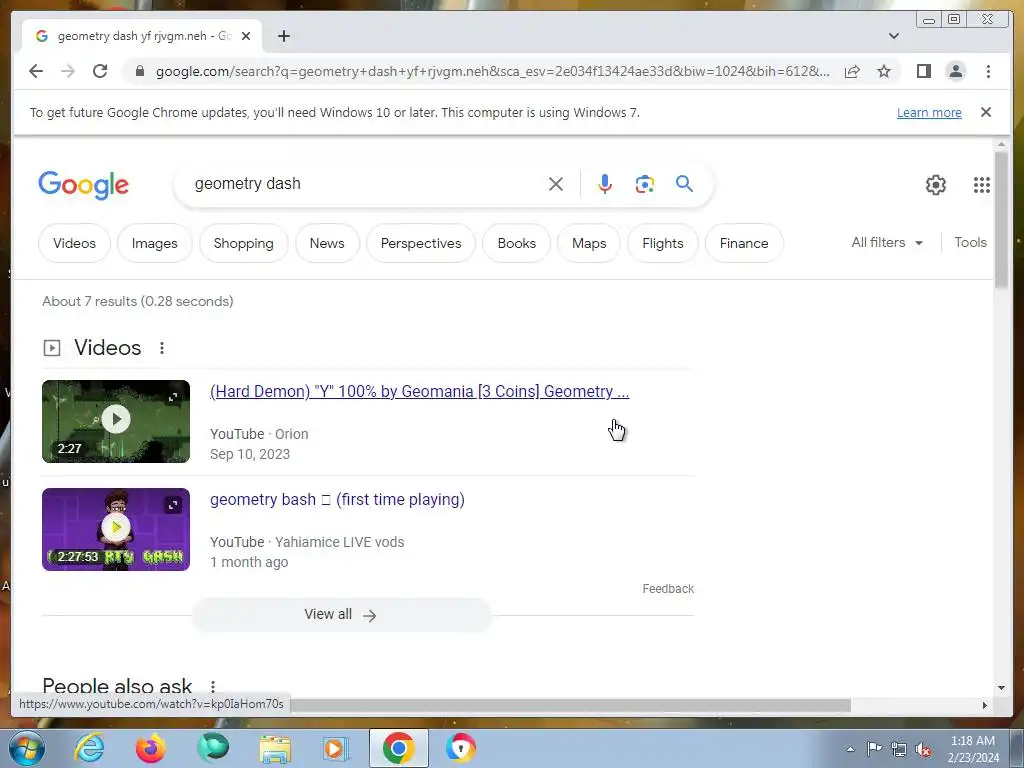Filter results by Shopping

[x=244, y=243]
